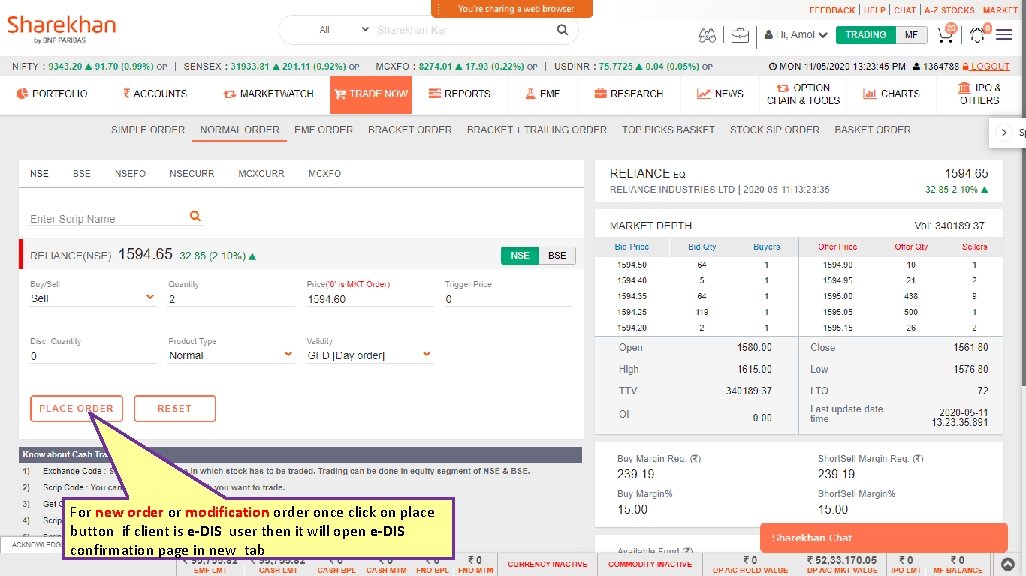Viewport: 1026px width, 576px height.
Task: Click the Quantity input field
Action: 230,298
